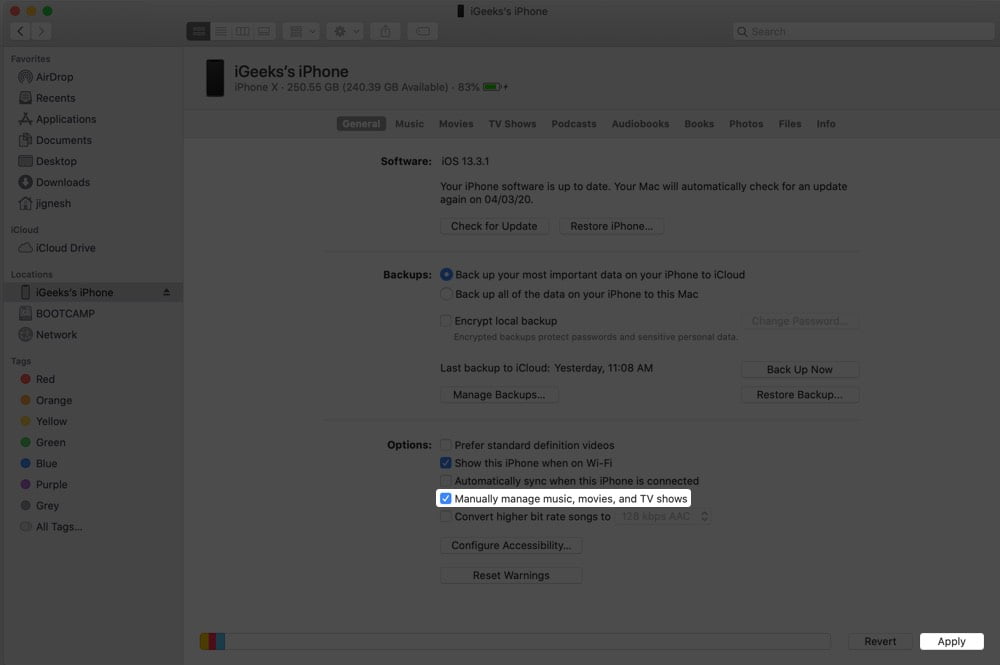The width and height of the screenshot is (1000, 665).
Task: Eject iGeeks's iPhone from the sidebar
Action: click(166, 292)
